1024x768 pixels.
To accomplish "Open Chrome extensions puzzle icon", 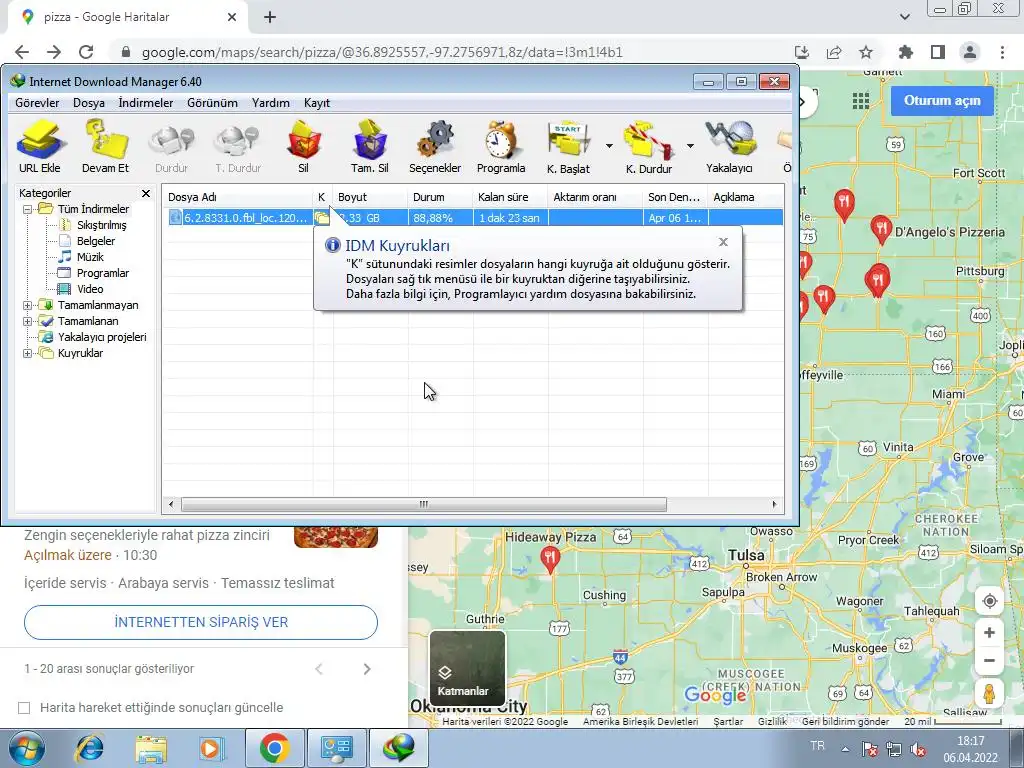I will click(906, 52).
